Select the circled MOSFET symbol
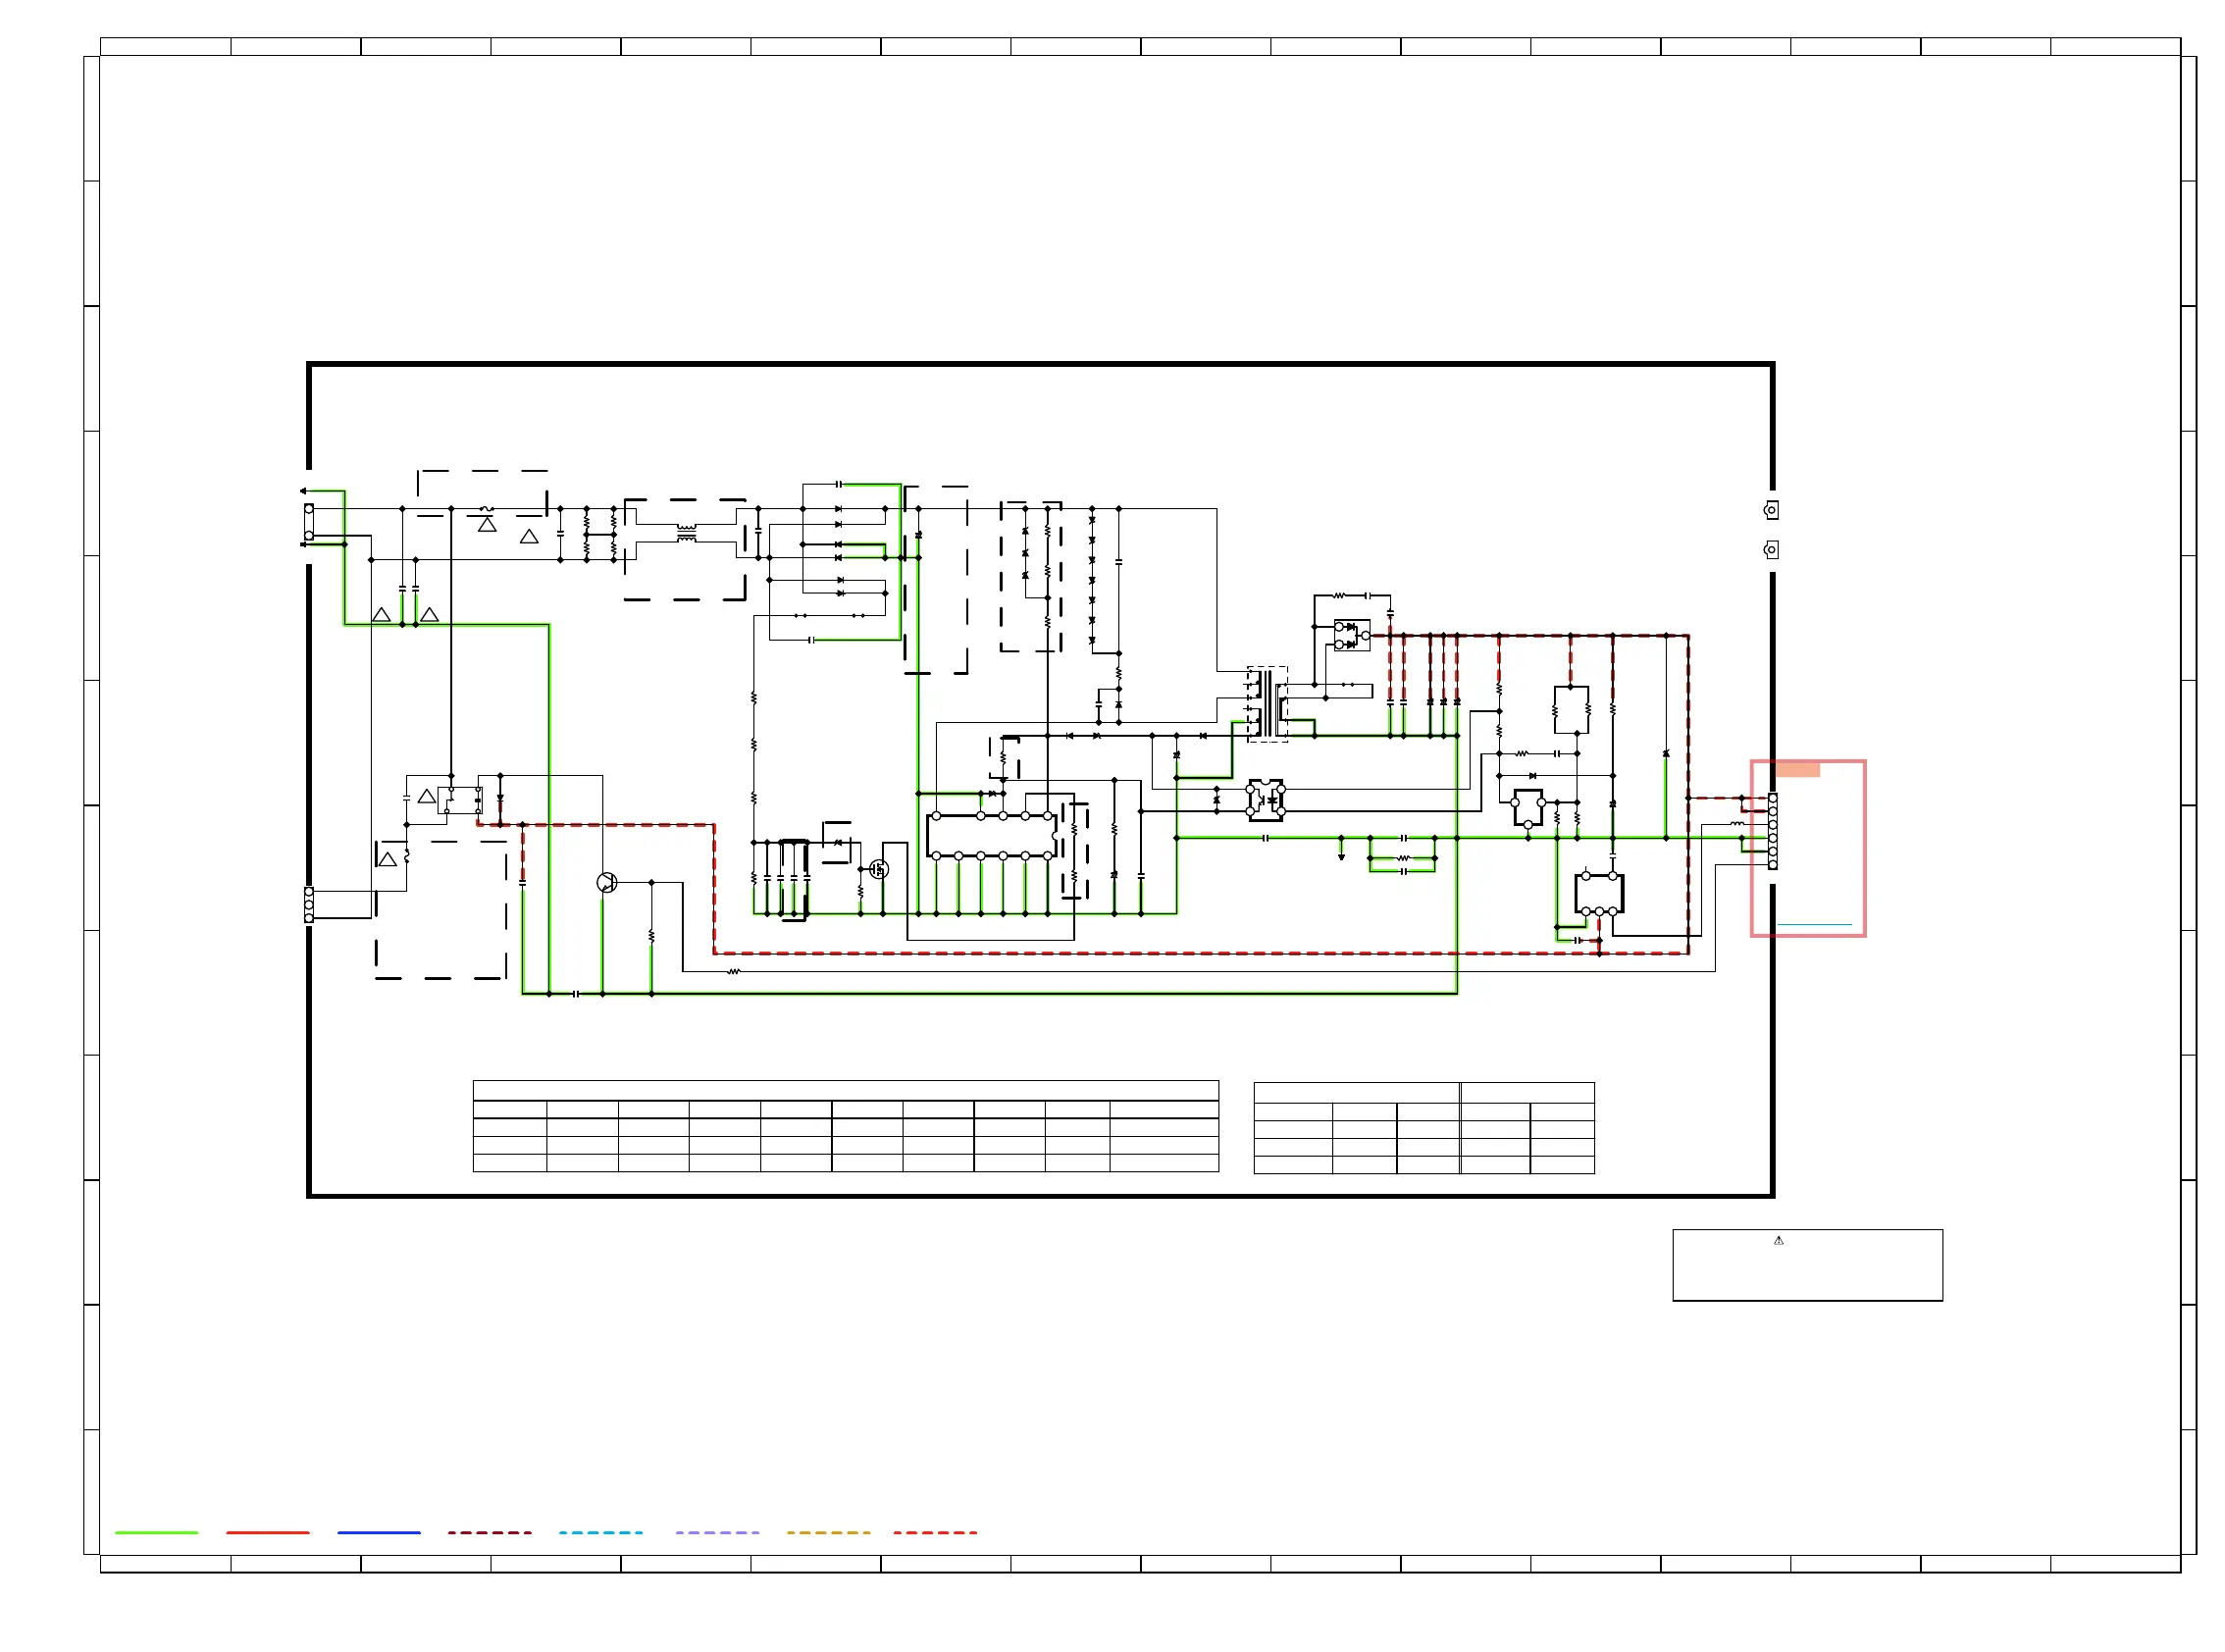Viewport: 2225px width, 1652px height. [879, 869]
